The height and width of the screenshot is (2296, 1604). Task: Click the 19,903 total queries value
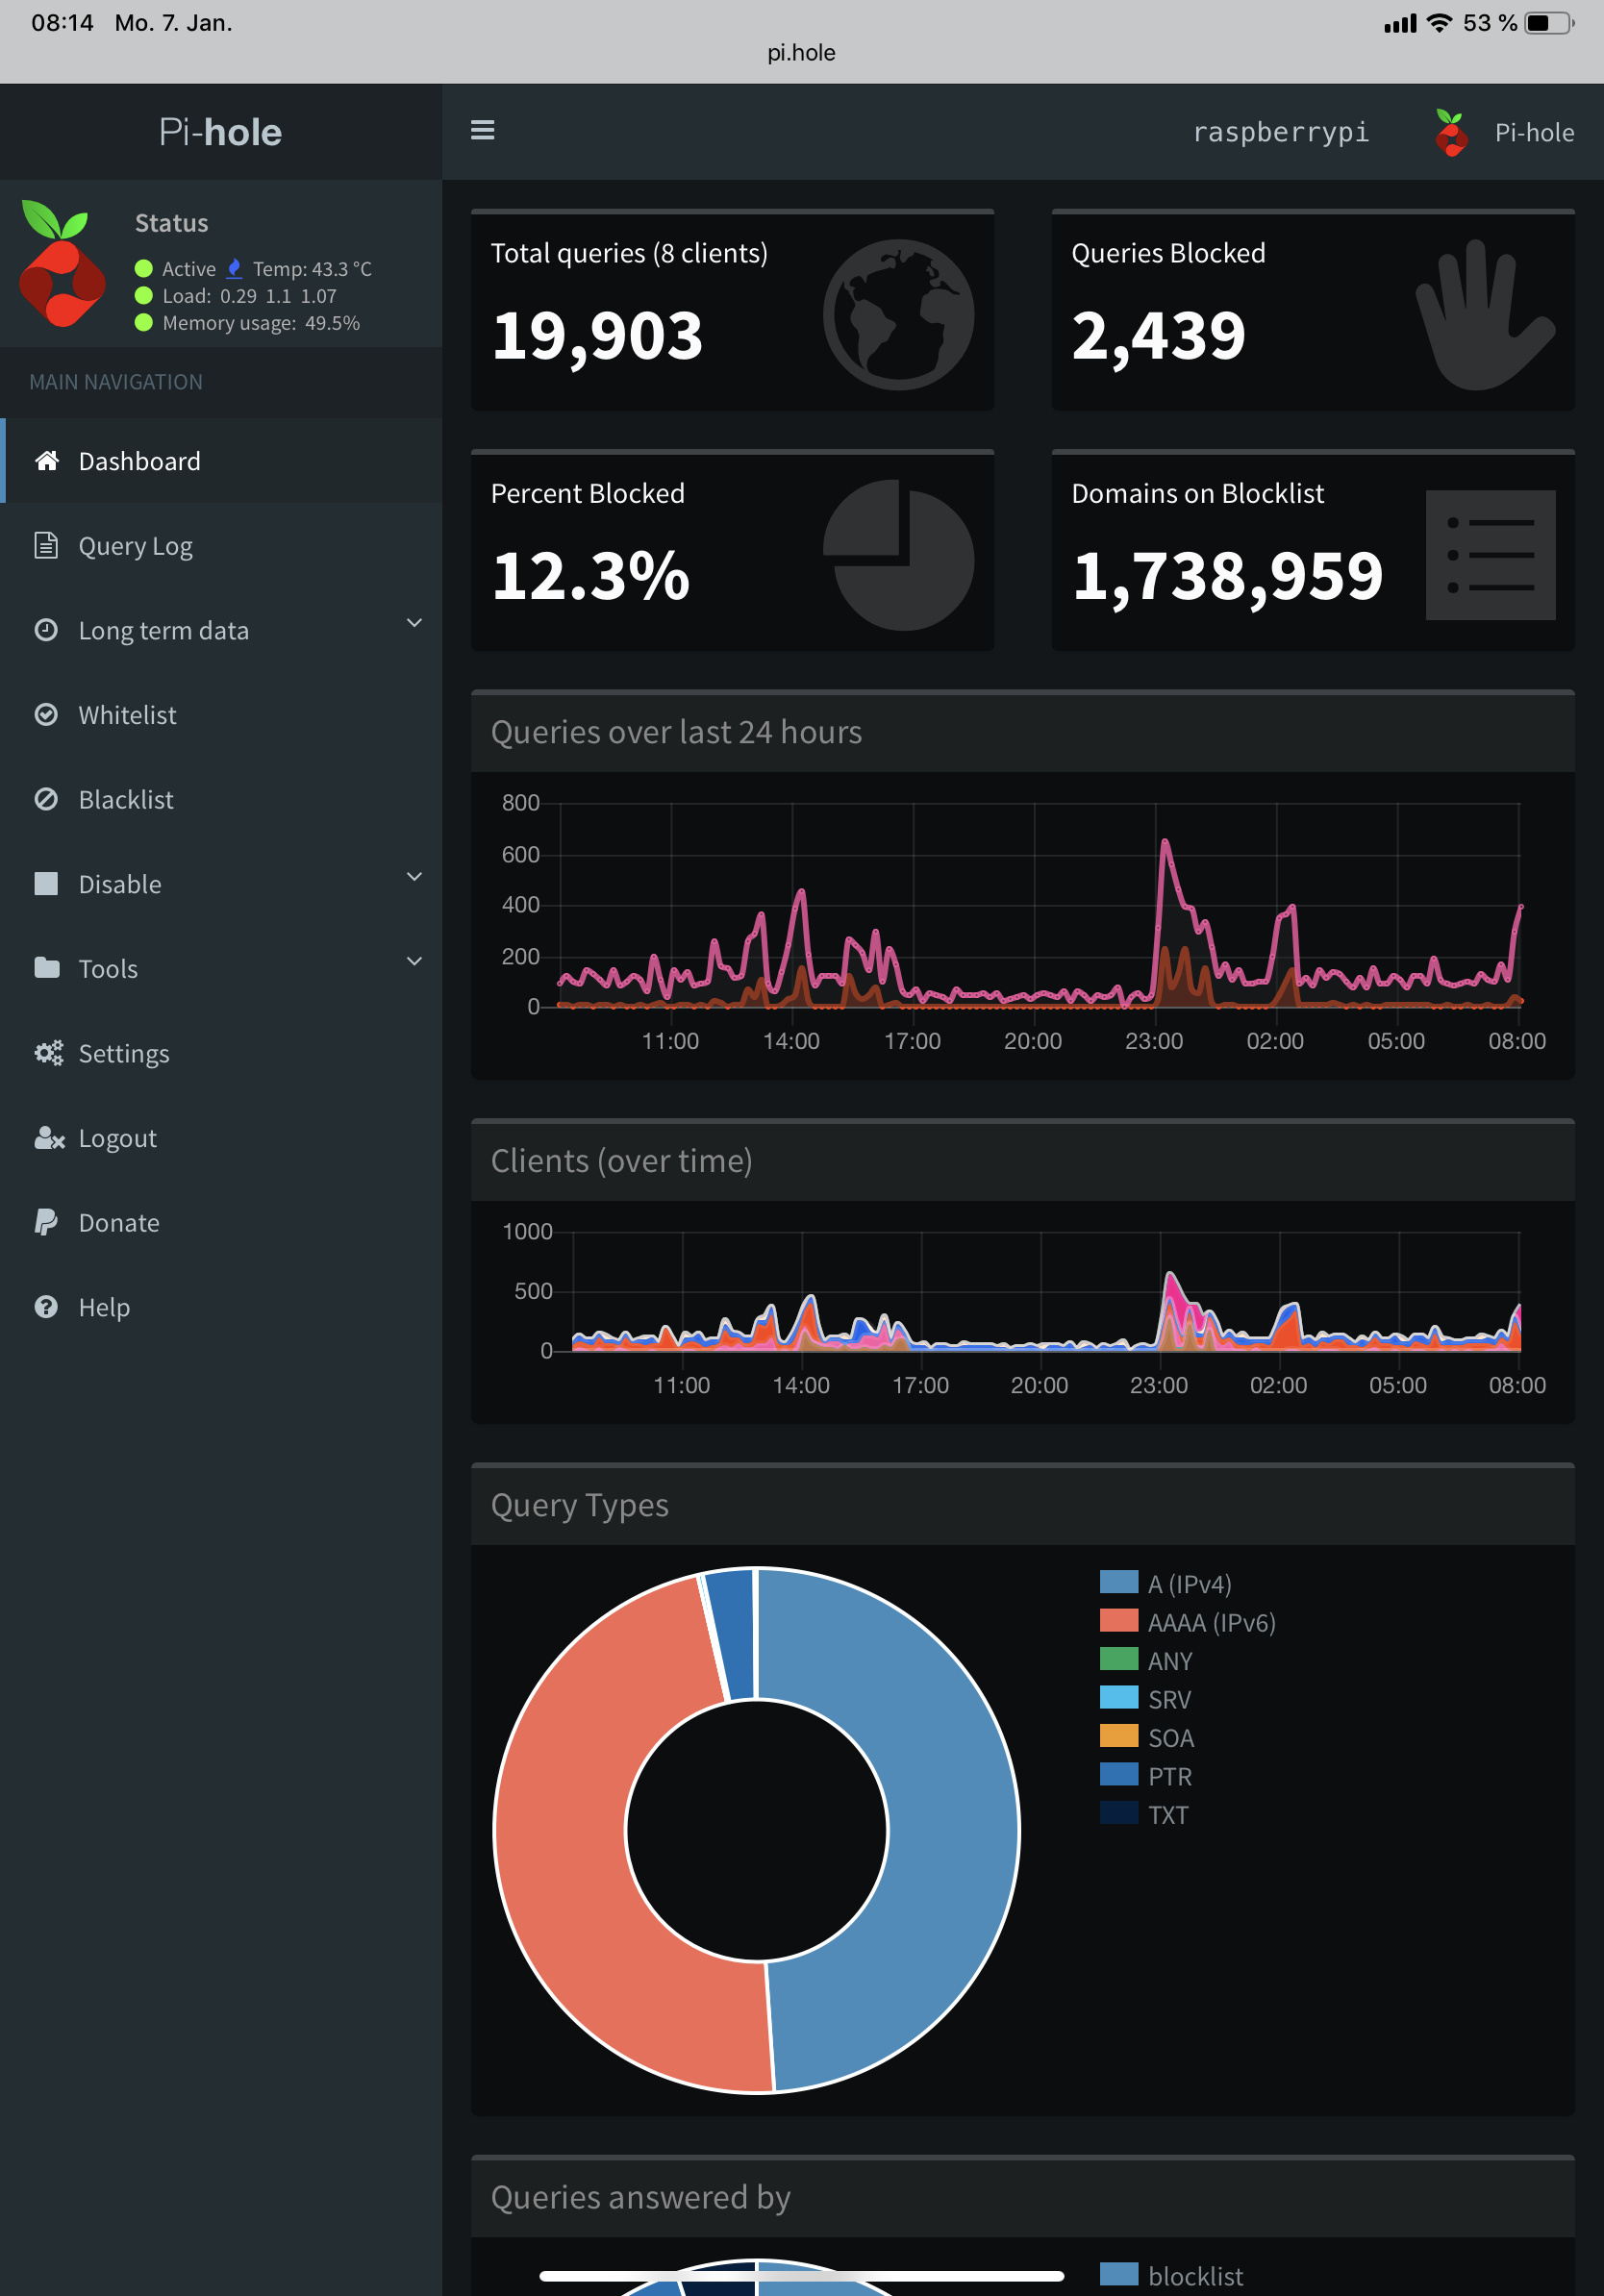coord(597,335)
